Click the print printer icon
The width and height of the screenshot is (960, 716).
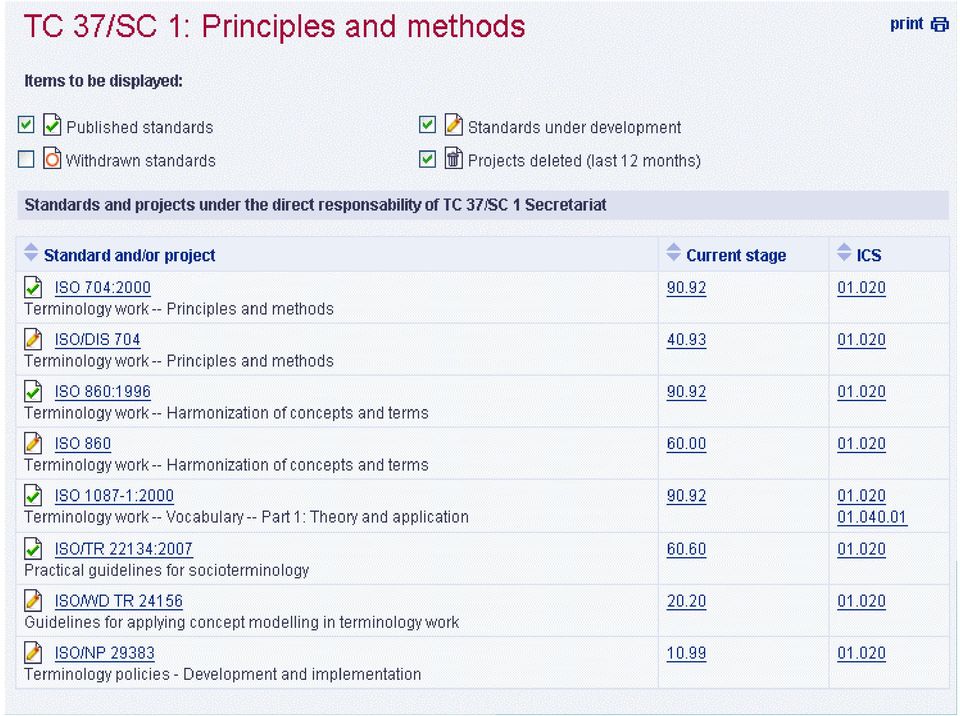939,24
